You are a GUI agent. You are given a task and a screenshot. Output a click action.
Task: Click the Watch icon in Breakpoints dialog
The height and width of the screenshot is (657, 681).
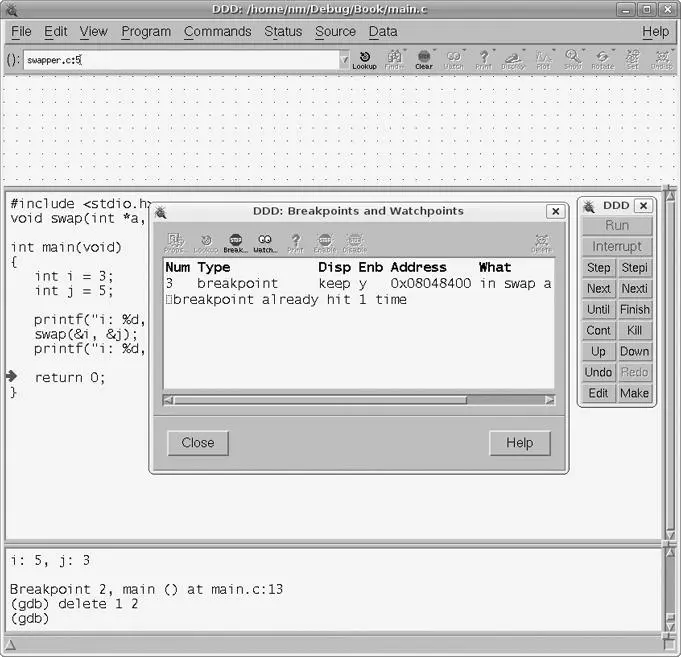[x=265, y=243]
